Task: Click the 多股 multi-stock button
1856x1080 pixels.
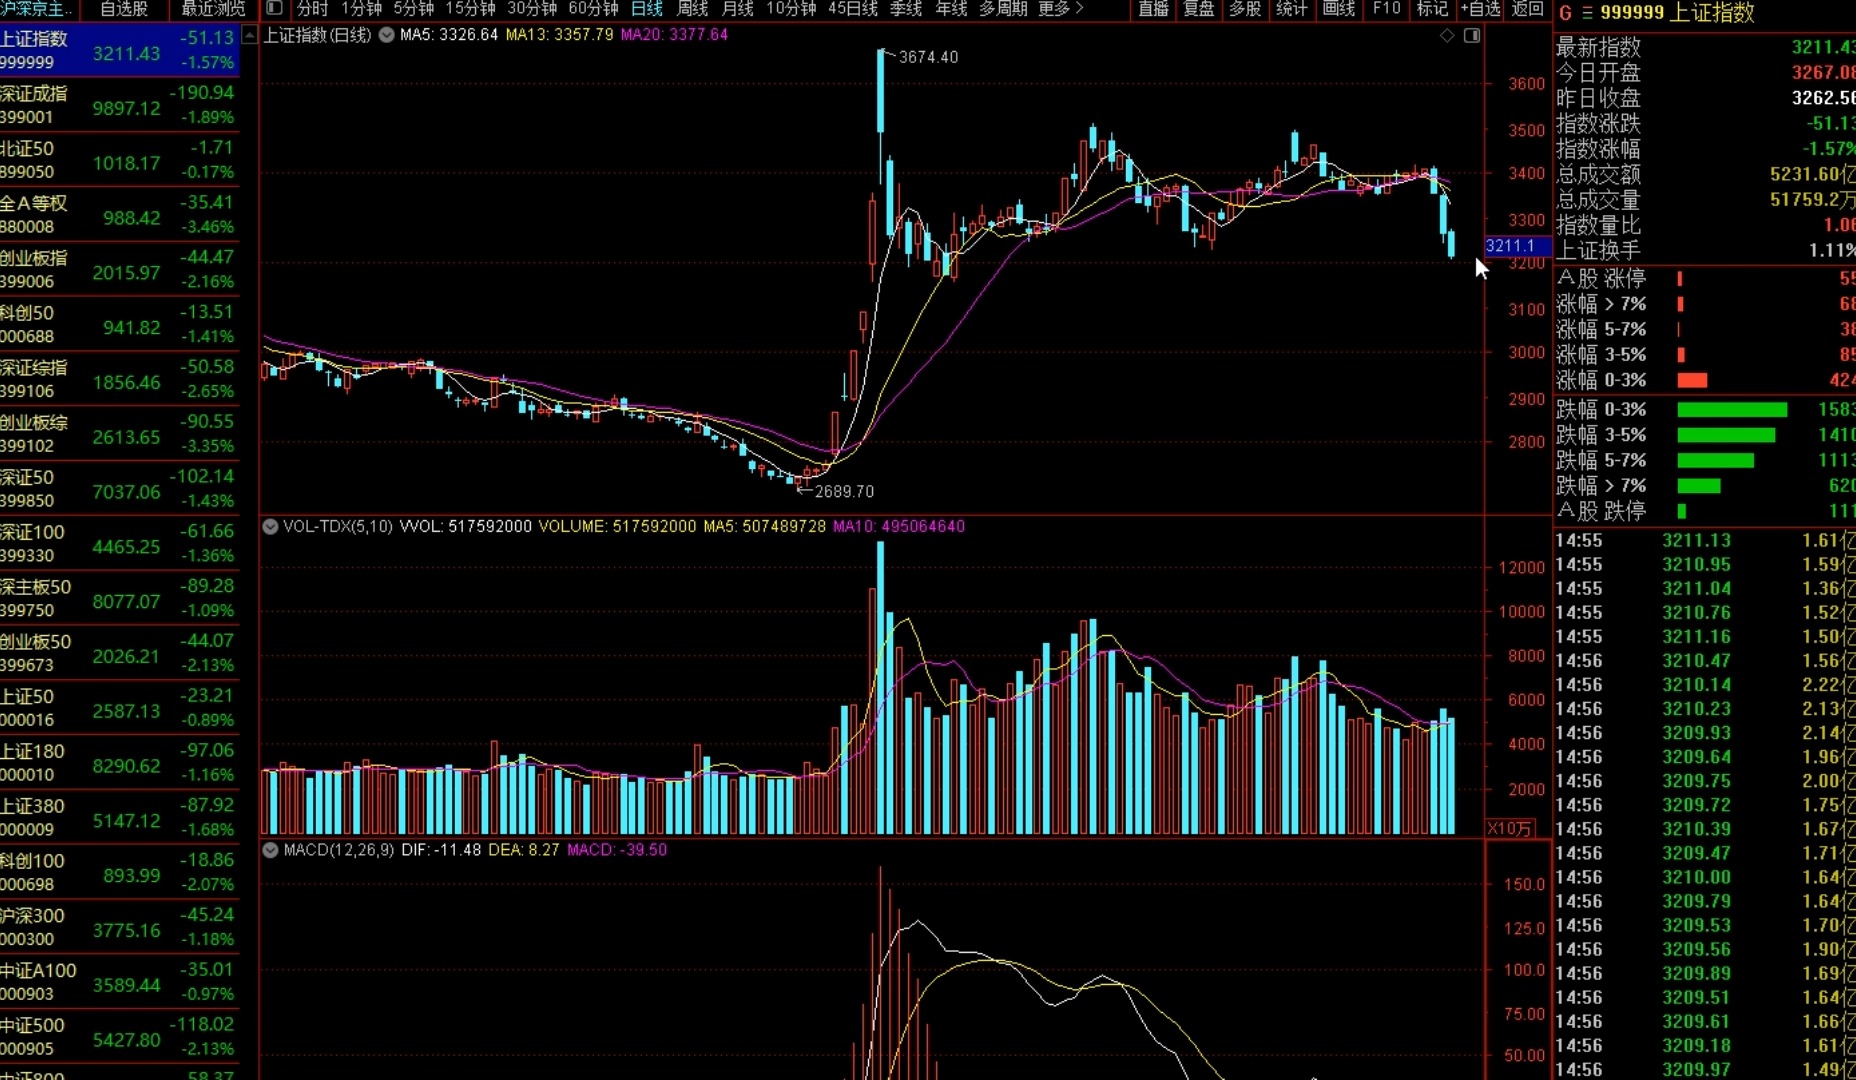Action: (x=1245, y=9)
